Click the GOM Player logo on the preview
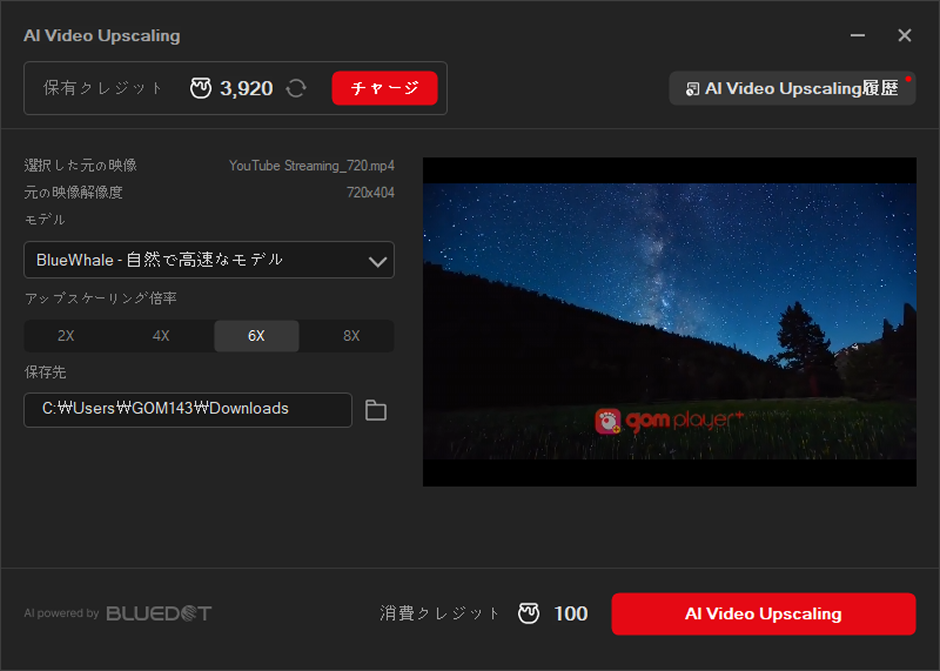Screen dimensions: 940x671 click(670, 421)
